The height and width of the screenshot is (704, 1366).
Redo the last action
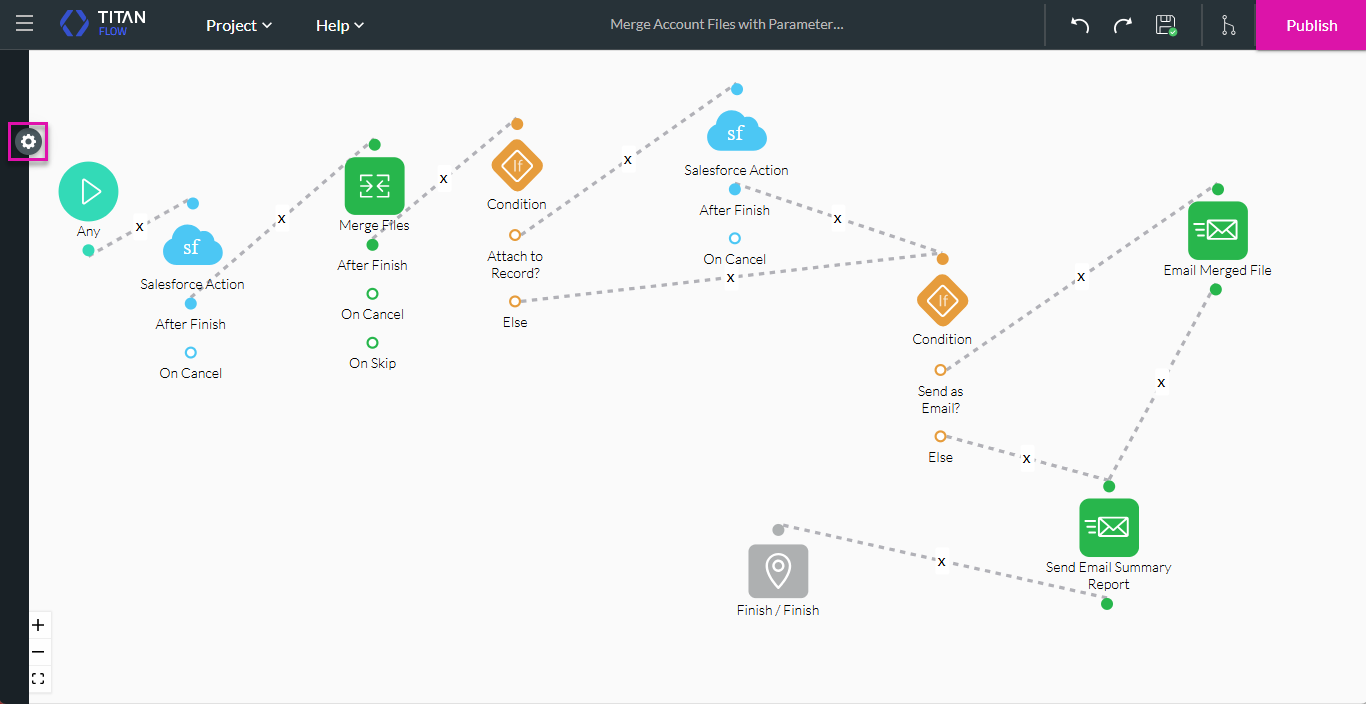point(1122,25)
